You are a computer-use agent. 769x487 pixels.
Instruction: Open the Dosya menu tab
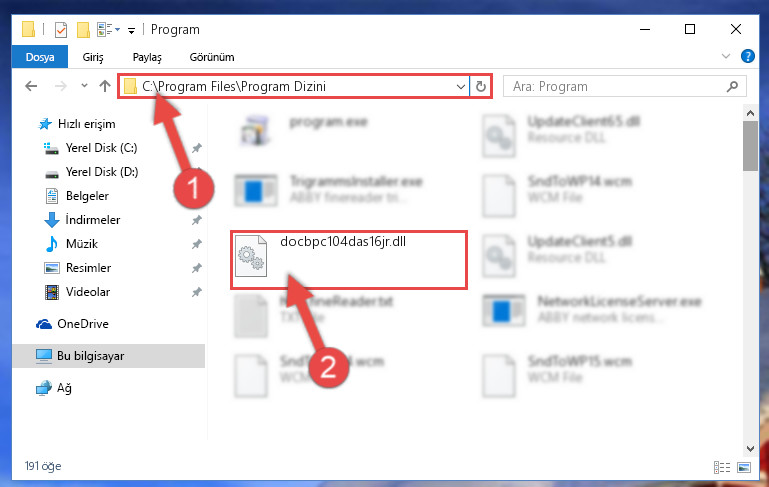[x=40, y=57]
